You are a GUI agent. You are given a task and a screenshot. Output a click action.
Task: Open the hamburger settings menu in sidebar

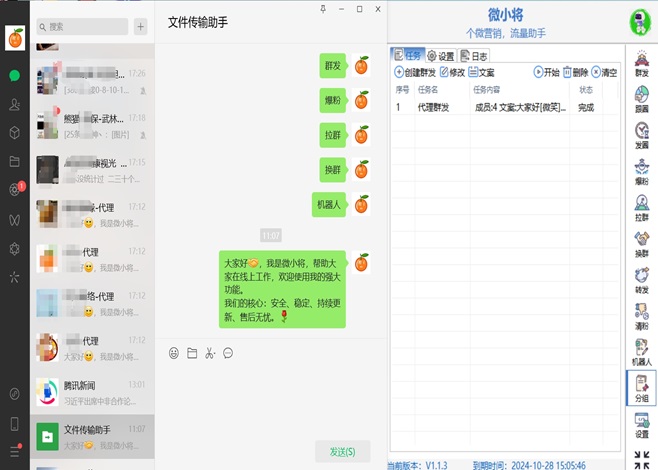pyautogui.click(x=15, y=451)
